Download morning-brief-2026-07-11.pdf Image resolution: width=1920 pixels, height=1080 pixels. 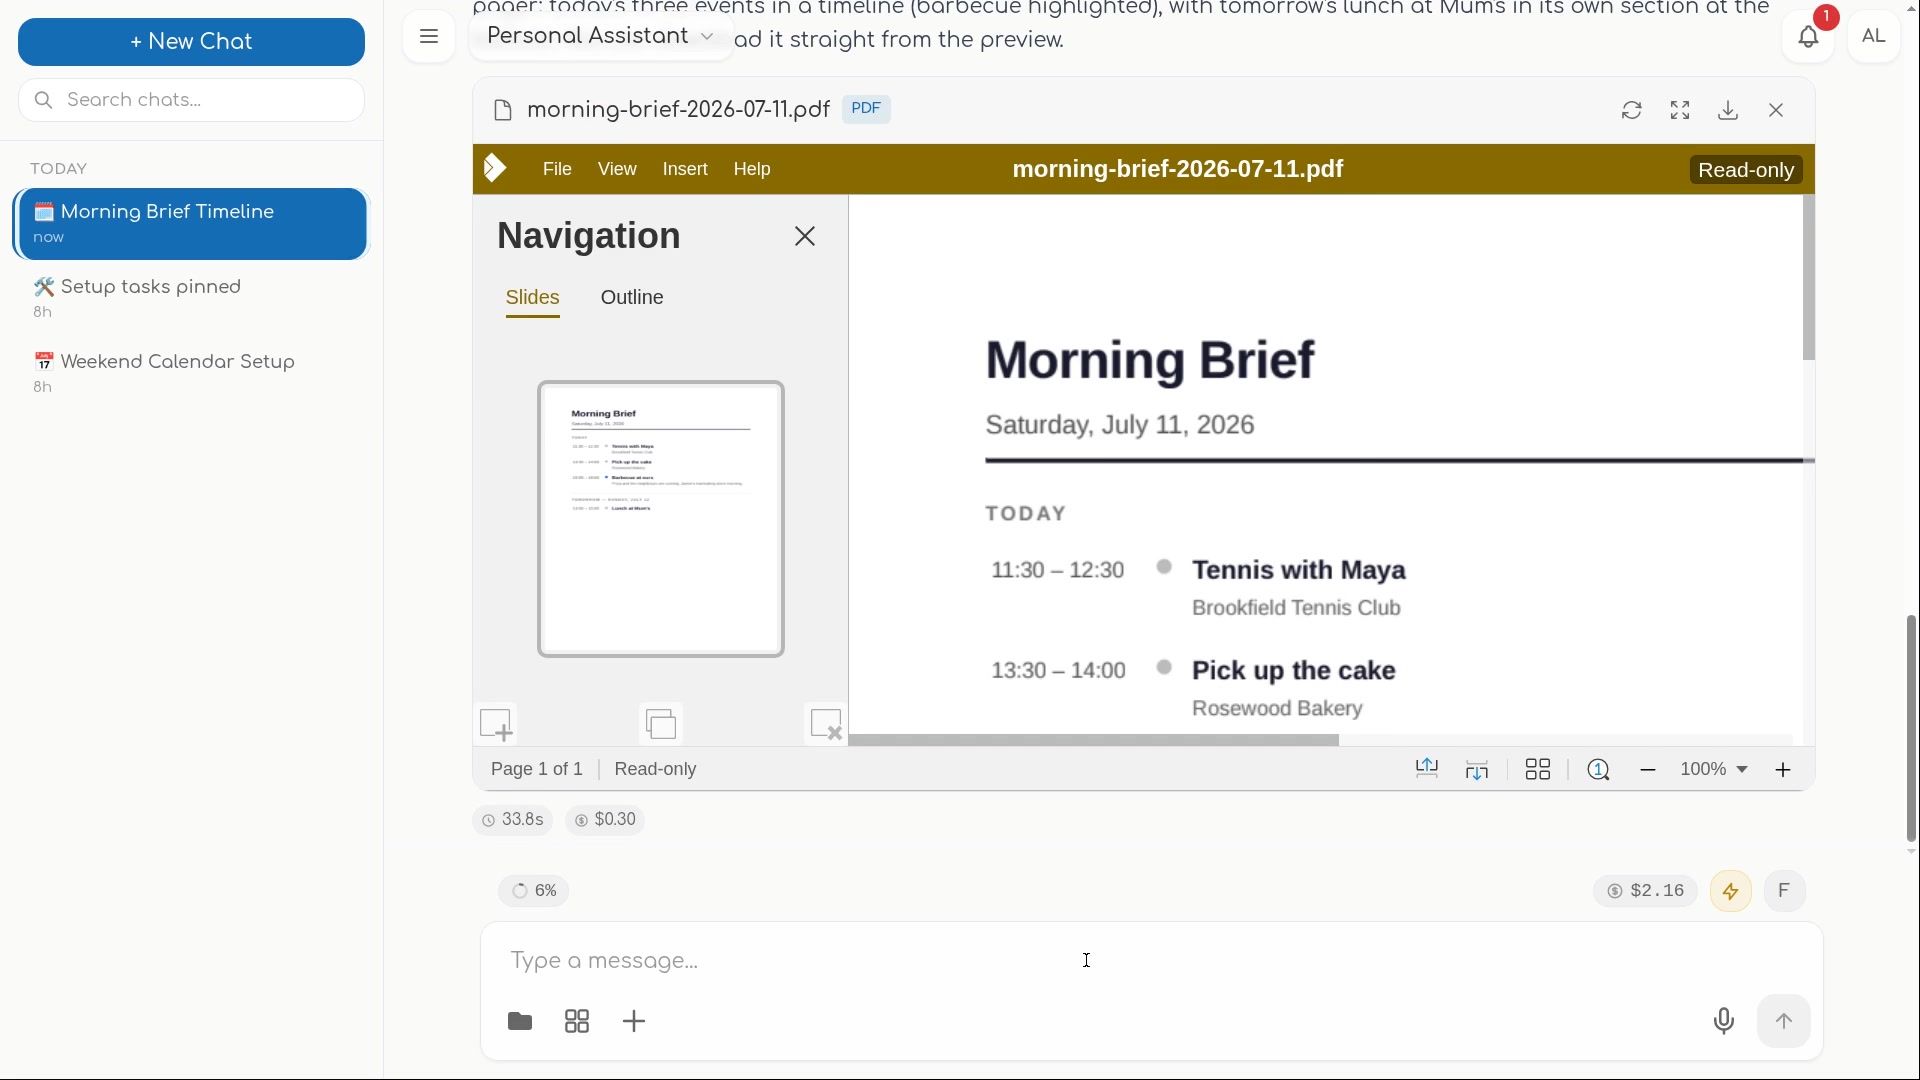[x=1728, y=110]
